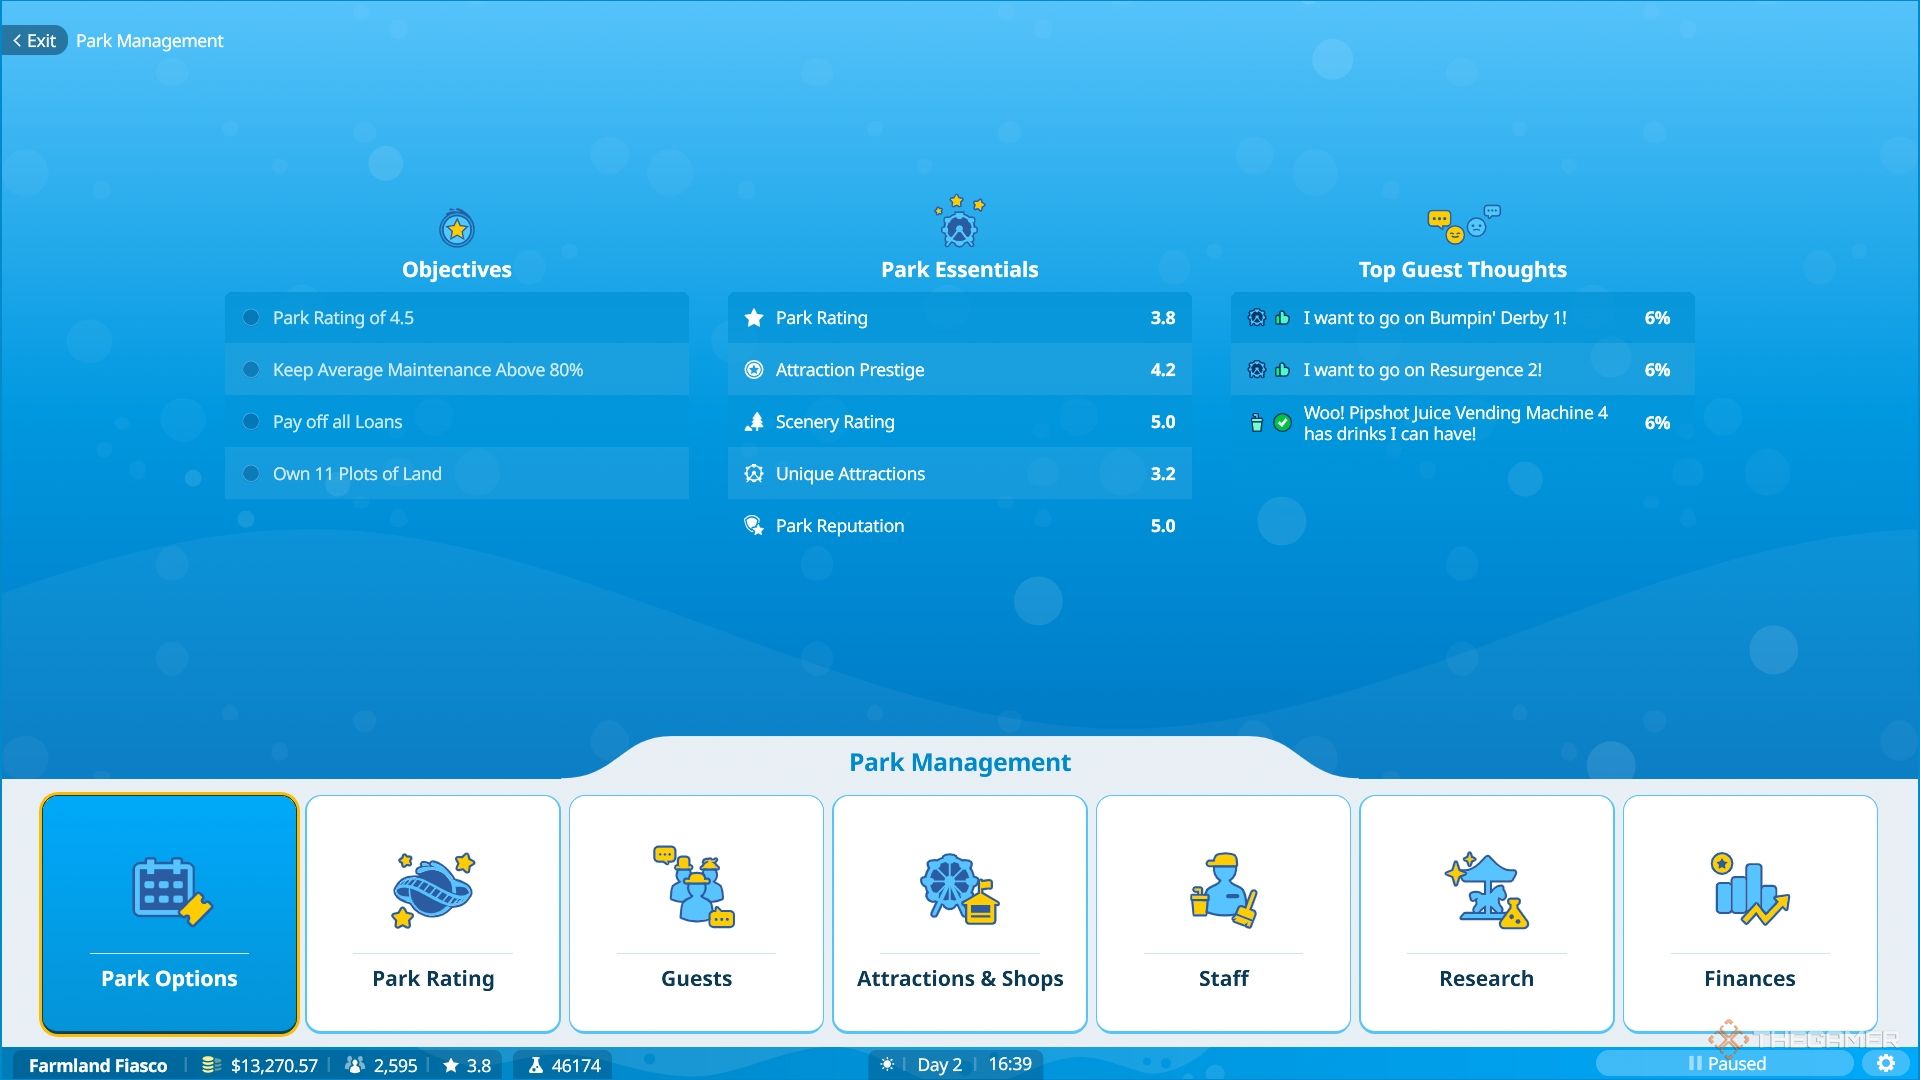Image resolution: width=1920 pixels, height=1080 pixels.
Task: Select the Park Options tab
Action: (167, 914)
